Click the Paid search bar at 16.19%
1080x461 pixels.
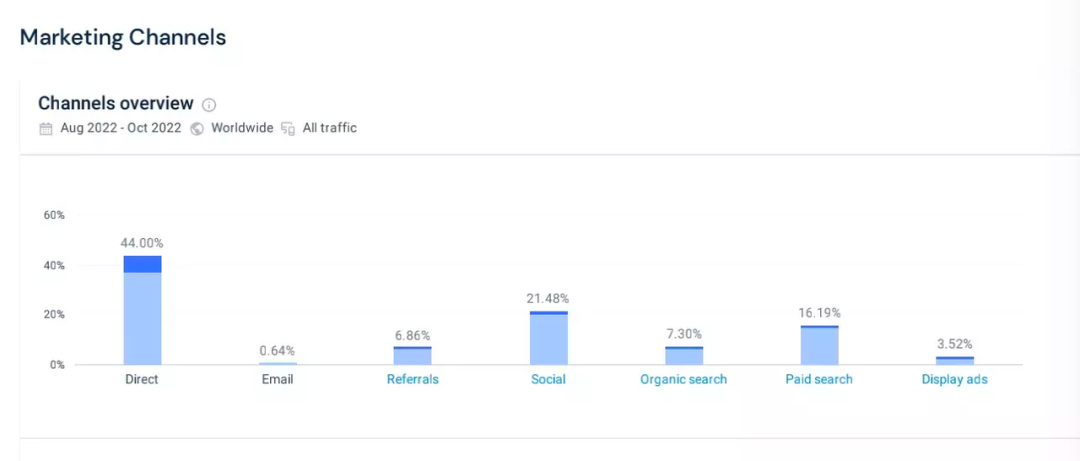[x=819, y=346]
